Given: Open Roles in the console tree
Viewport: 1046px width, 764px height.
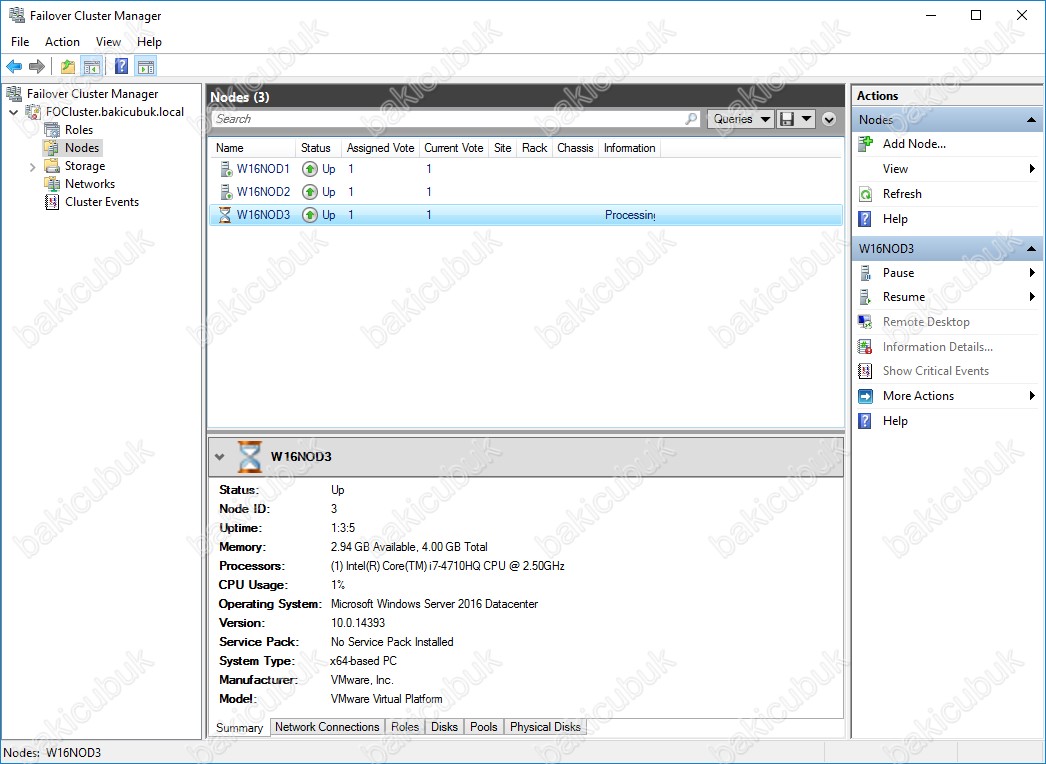Looking at the screenshot, I should click(x=79, y=130).
